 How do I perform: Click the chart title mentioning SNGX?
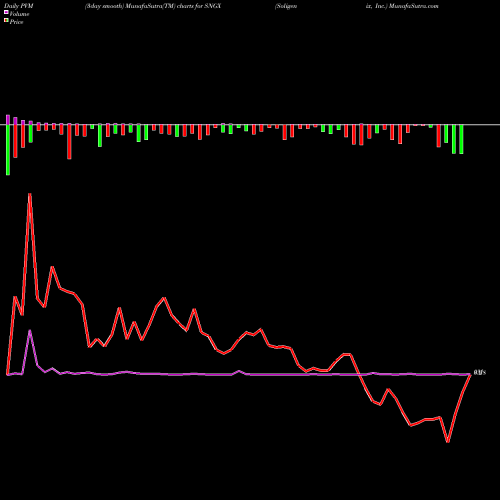tap(153, 6)
